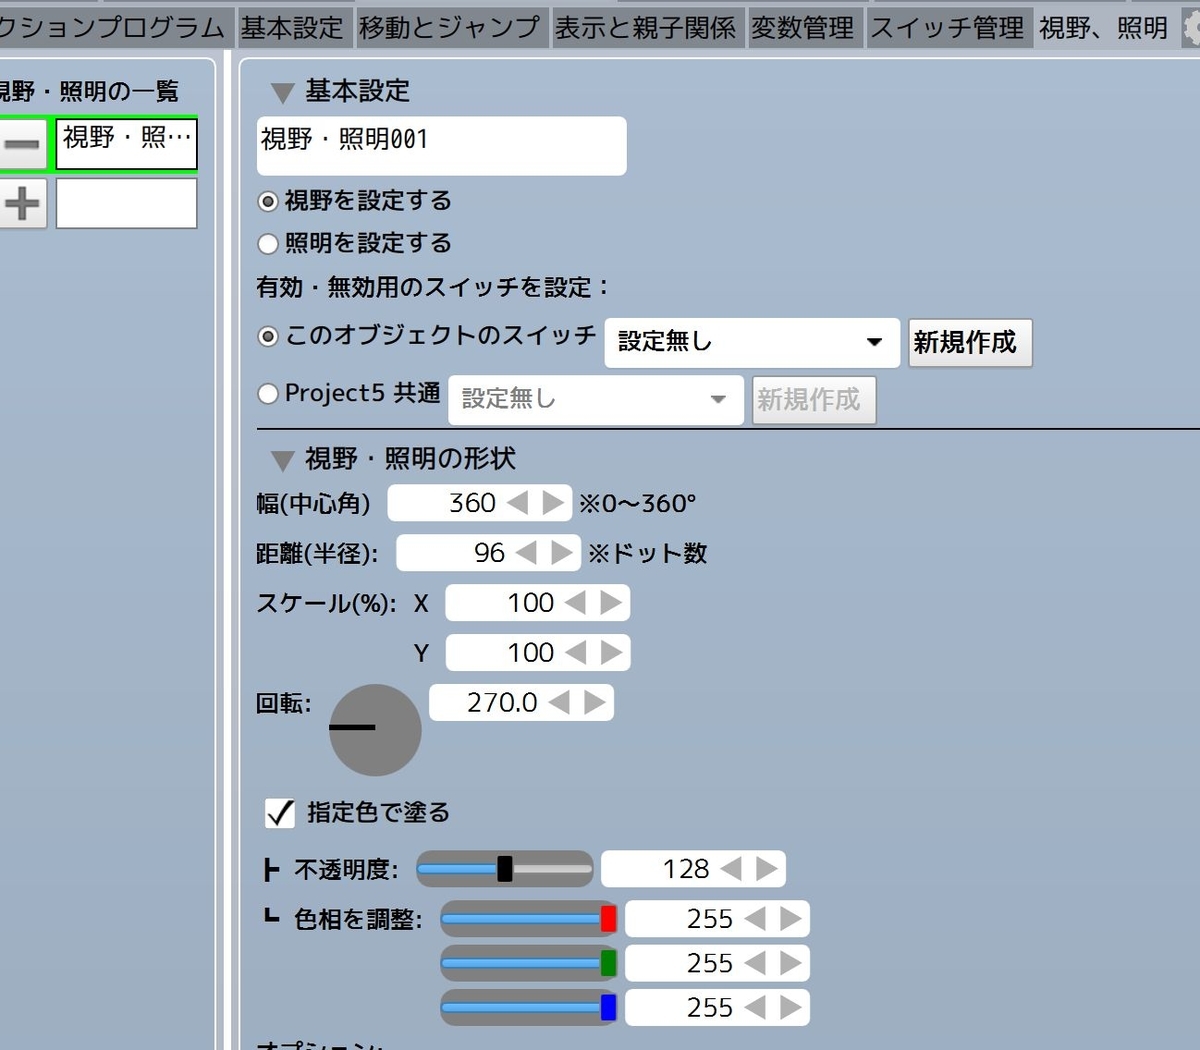Select the 視野・照… list entry

pos(127,144)
